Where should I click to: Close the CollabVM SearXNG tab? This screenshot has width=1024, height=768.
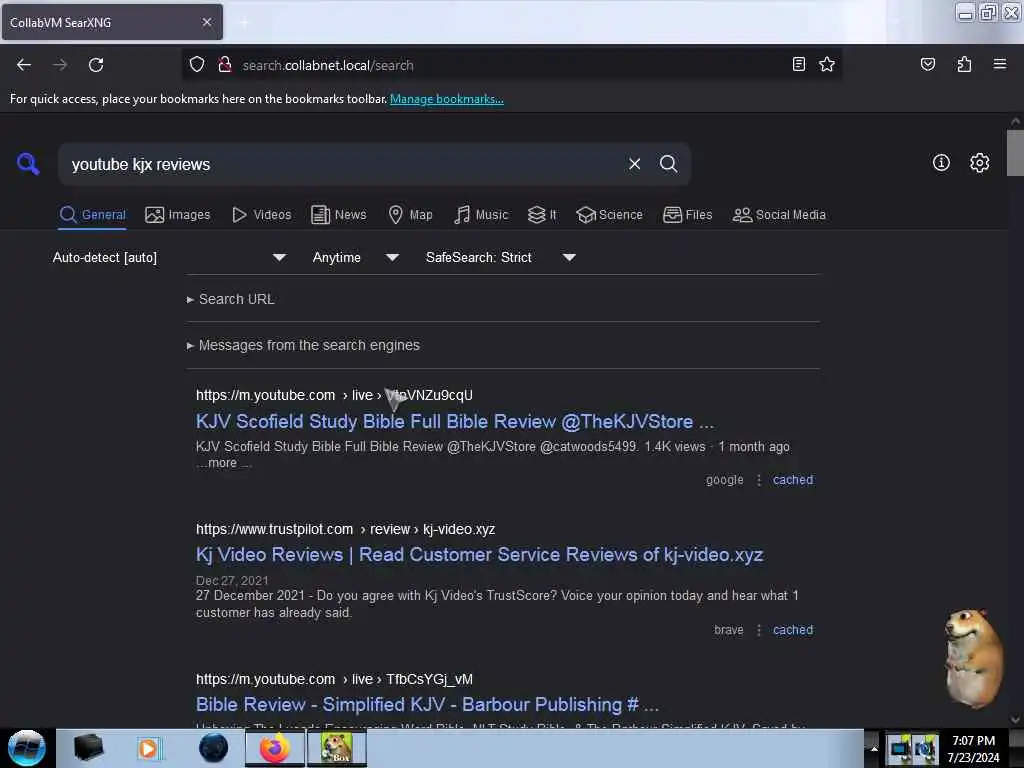(x=207, y=22)
